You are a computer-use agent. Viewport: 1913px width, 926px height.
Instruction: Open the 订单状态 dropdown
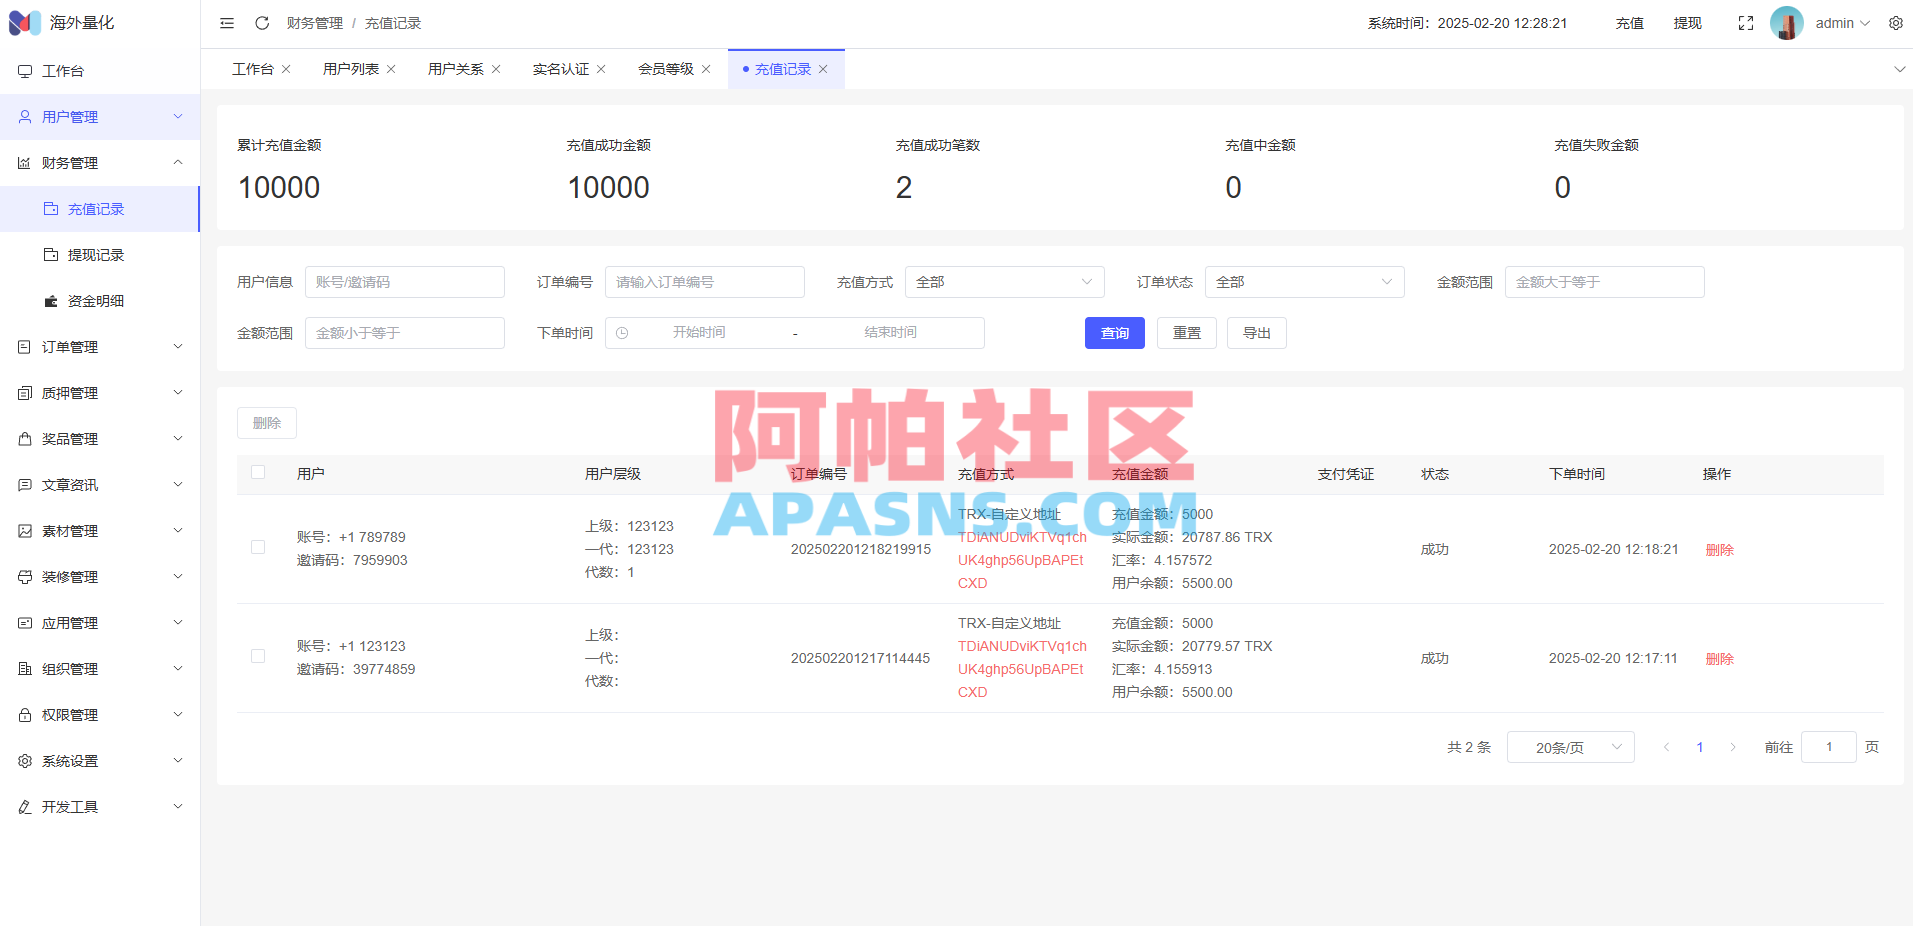click(1304, 281)
